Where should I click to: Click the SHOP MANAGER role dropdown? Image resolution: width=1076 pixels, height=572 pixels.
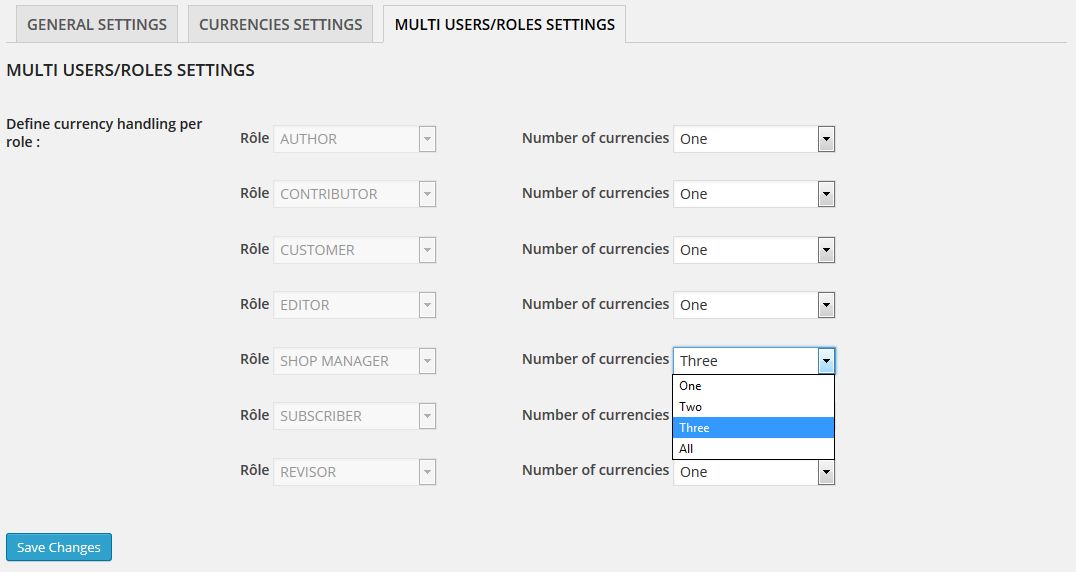(x=355, y=361)
